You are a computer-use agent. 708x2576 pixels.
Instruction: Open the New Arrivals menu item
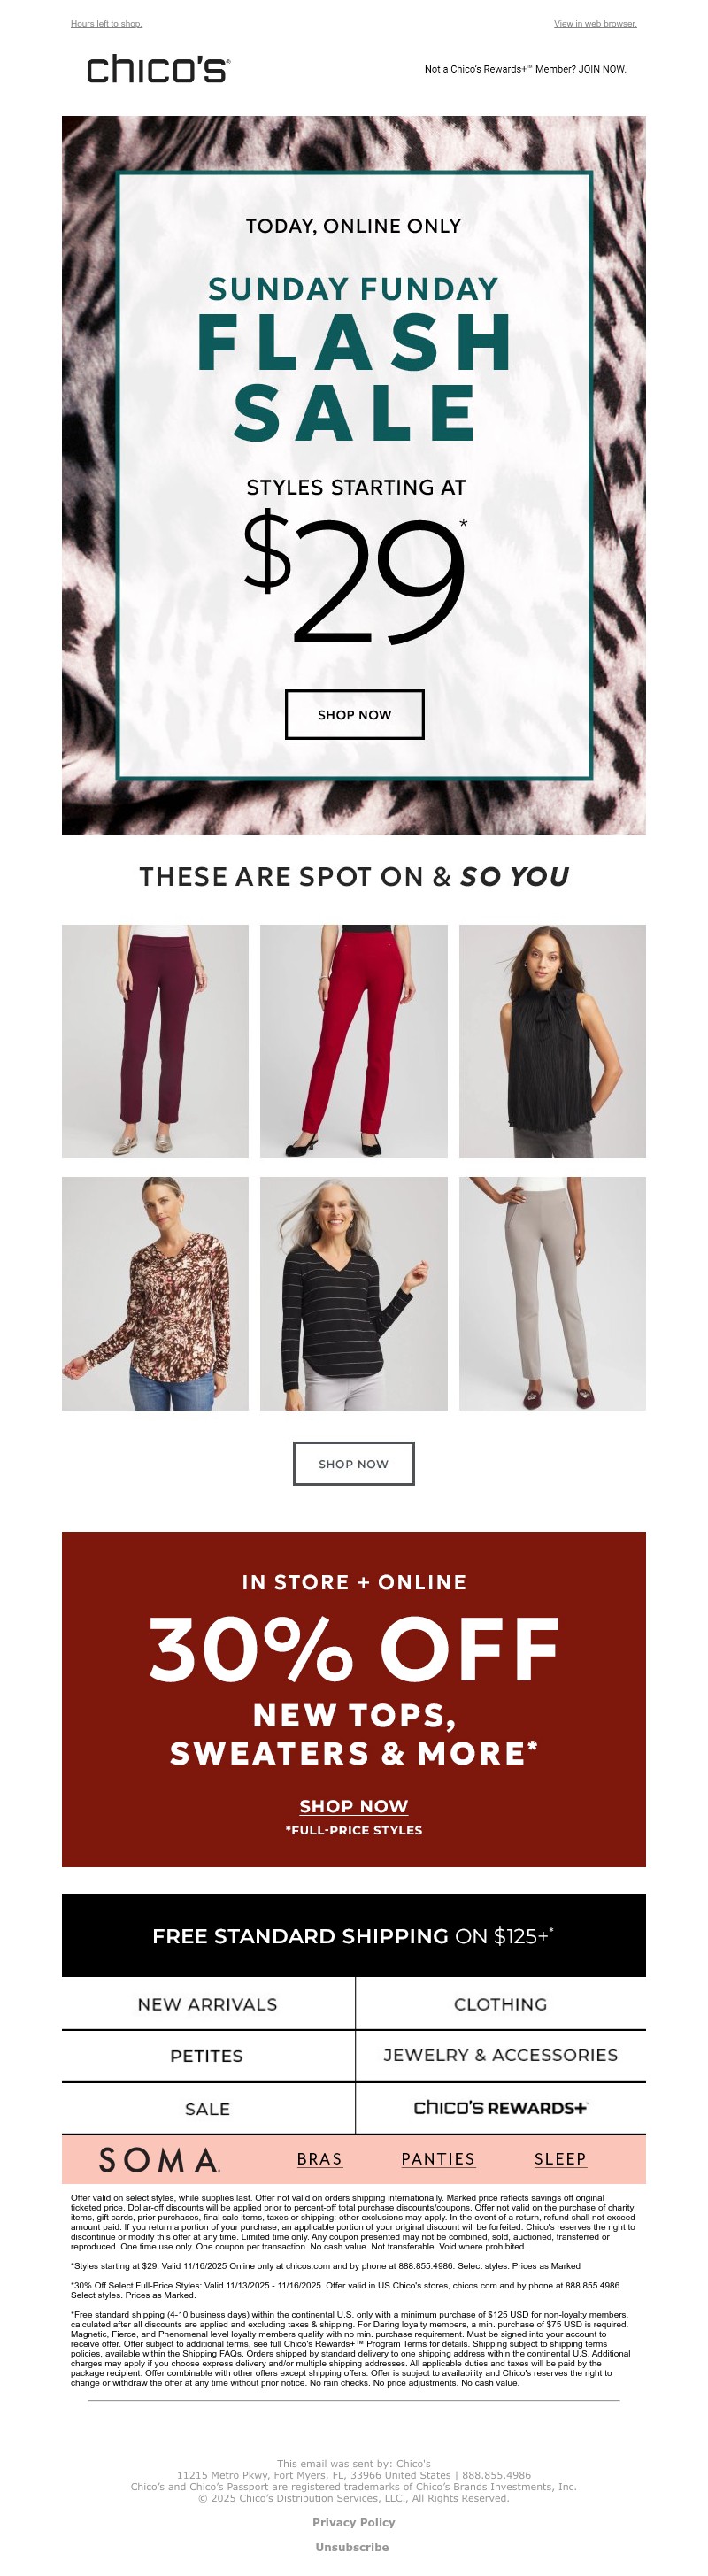coord(208,2004)
